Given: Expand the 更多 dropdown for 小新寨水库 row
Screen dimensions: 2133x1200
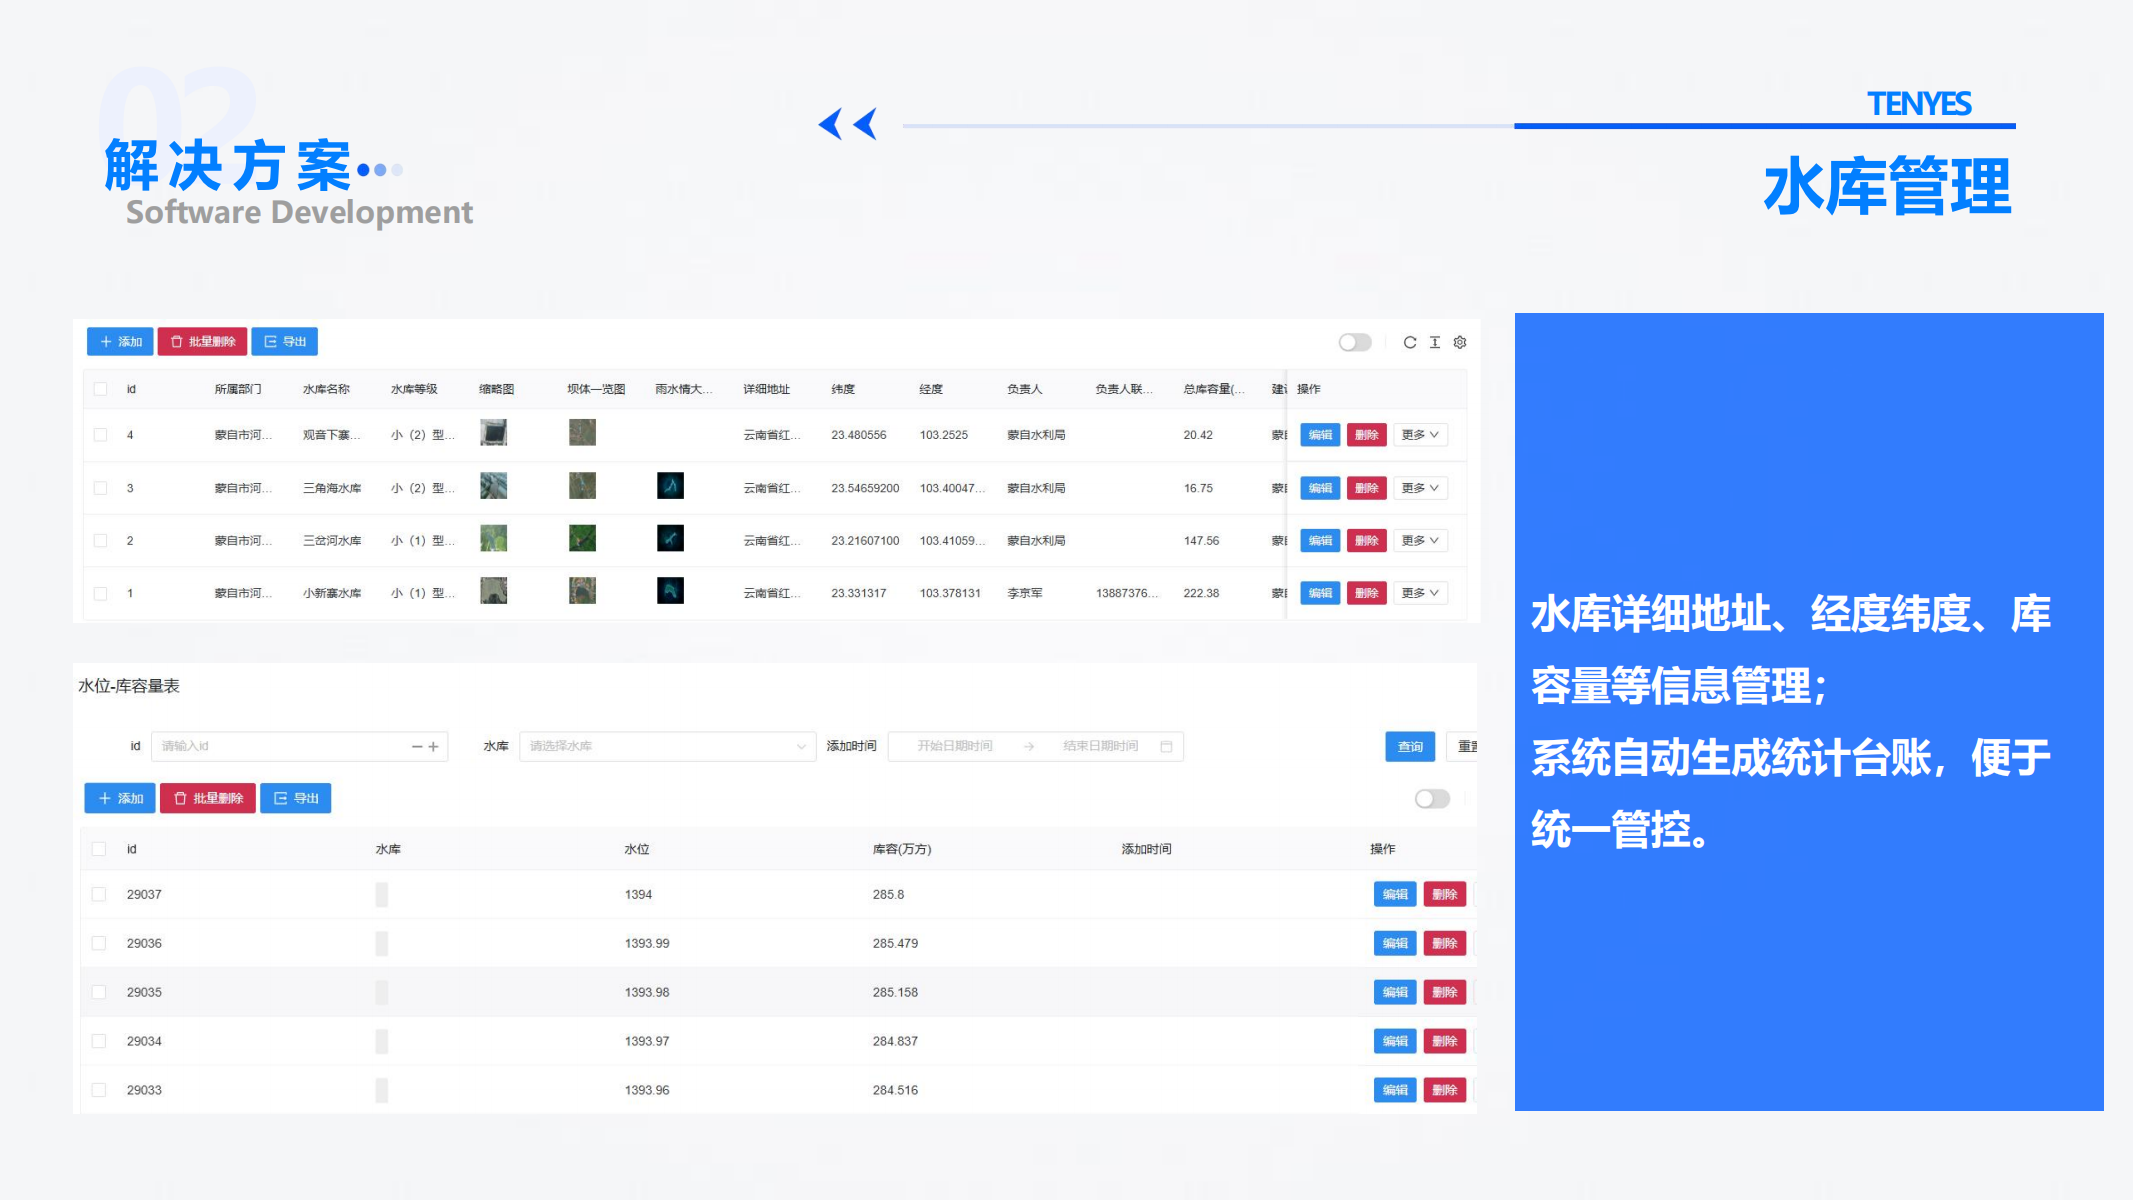Looking at the screenshot, I should [x=1419, y=593].
